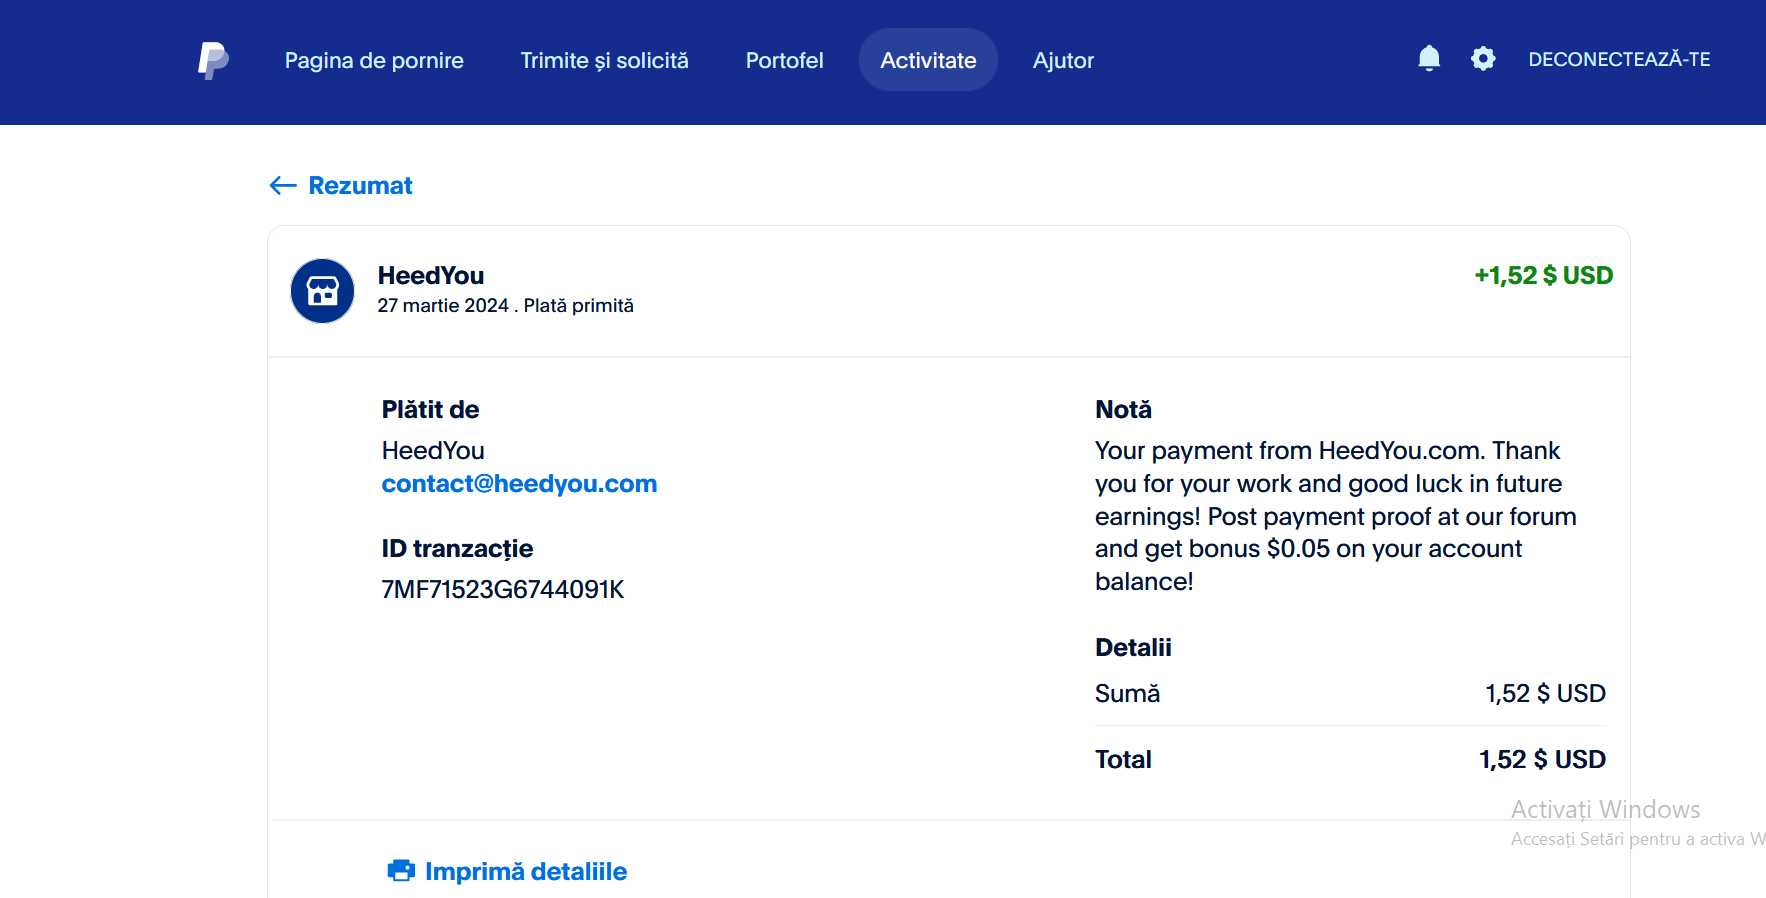Screen dimensions: 1766x898
Task: Return to Rezumat summary link
Action: click(x=360, y=185)
